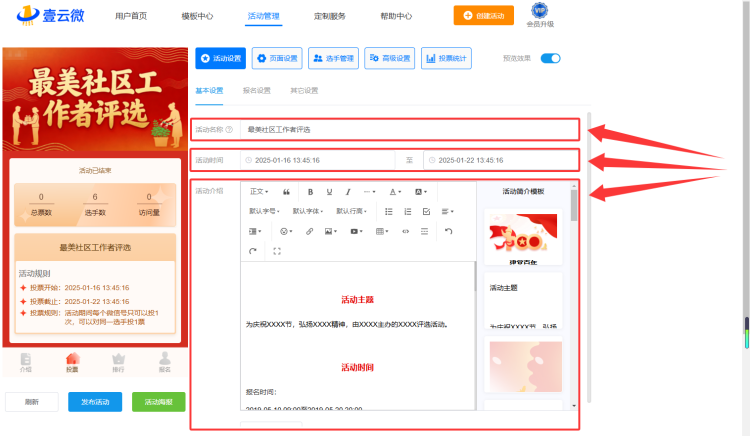This screenshot has width=750, height=436.
Task: Toggle fullscreen editor mode
Action: click(x=277, y=251)
